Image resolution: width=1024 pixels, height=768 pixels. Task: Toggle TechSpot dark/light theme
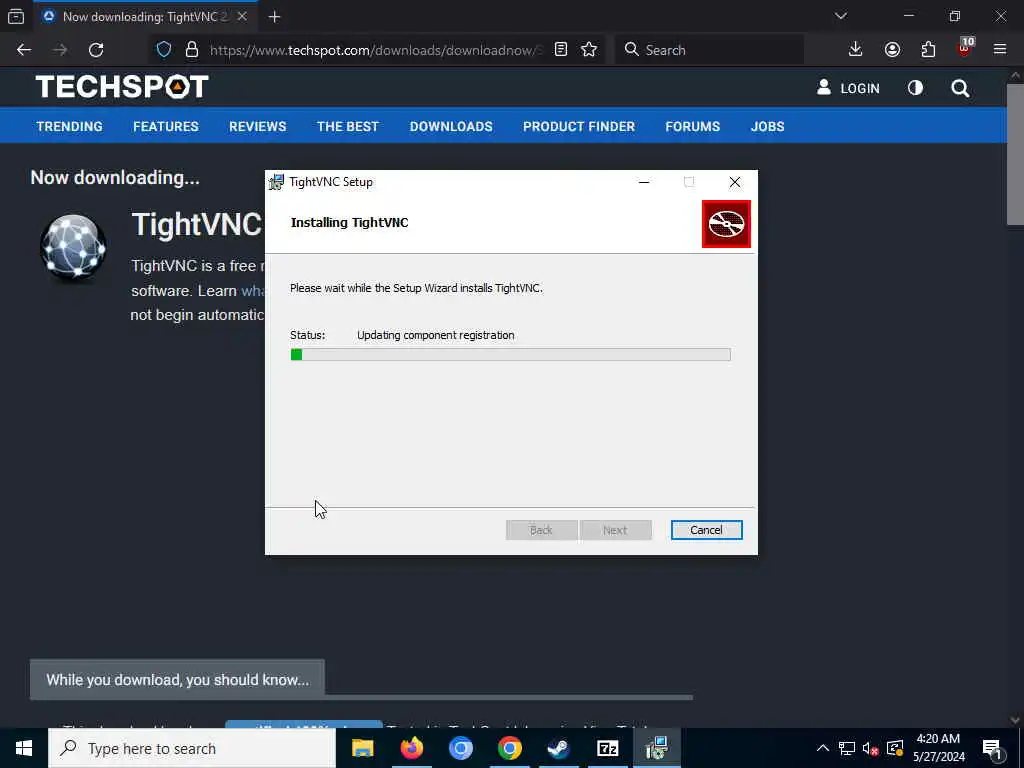pyautogui.click(x=916, y=88)
